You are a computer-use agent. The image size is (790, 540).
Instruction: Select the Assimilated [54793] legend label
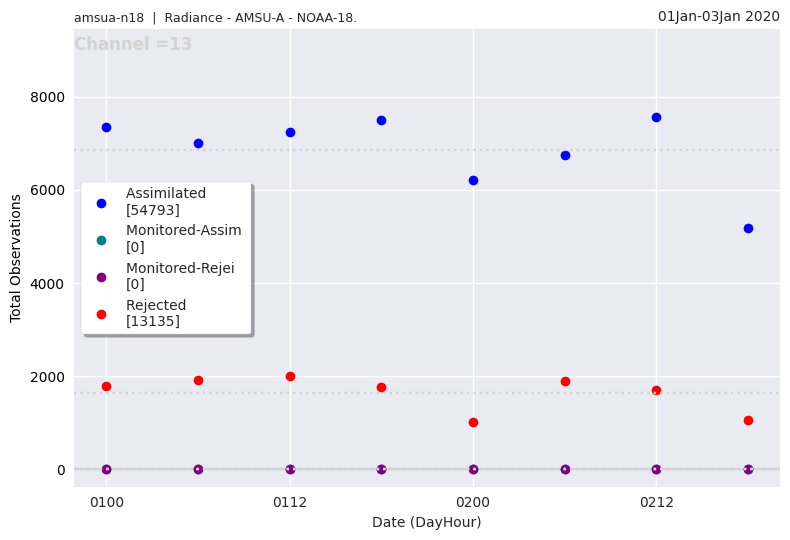pos(166,202)
